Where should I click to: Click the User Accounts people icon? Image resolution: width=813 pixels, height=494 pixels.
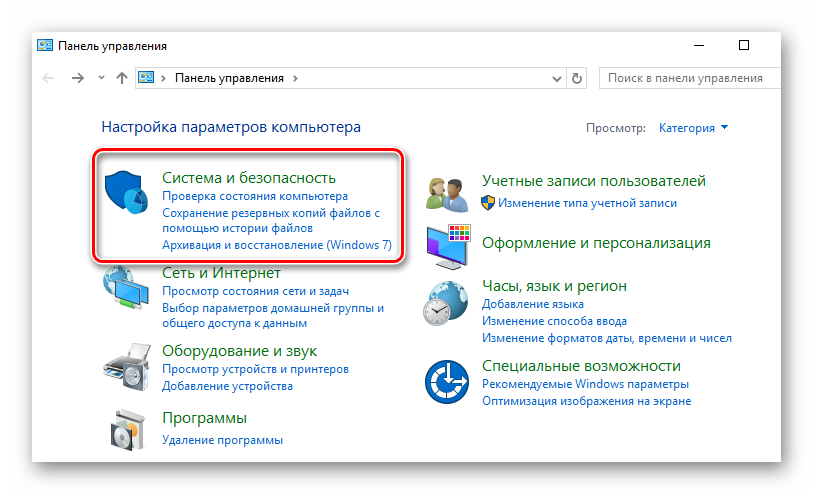447,191
